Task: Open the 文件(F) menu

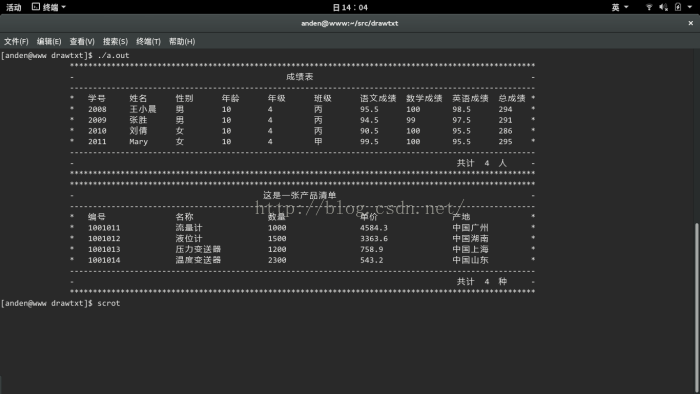Action: click(16, 41)
